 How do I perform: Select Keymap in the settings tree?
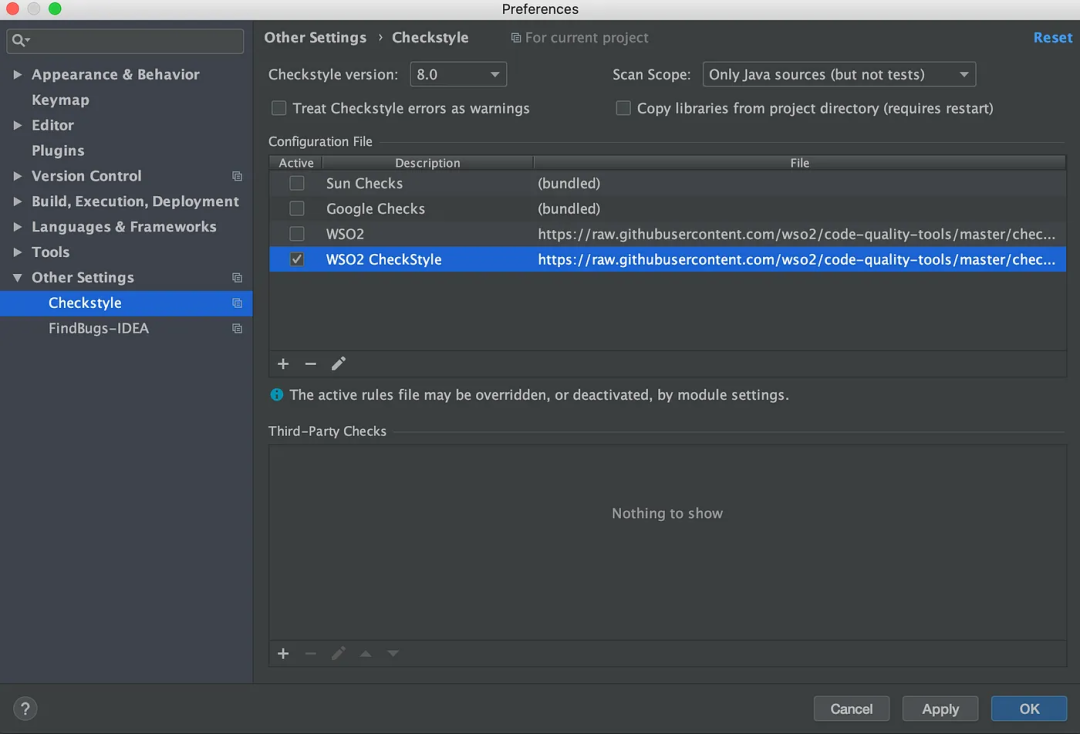(x=61, y=100)
